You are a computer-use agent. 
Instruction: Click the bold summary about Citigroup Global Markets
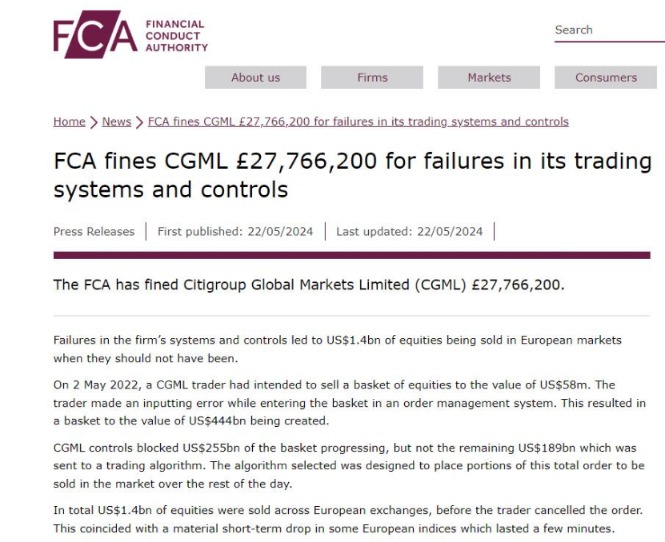309,285
